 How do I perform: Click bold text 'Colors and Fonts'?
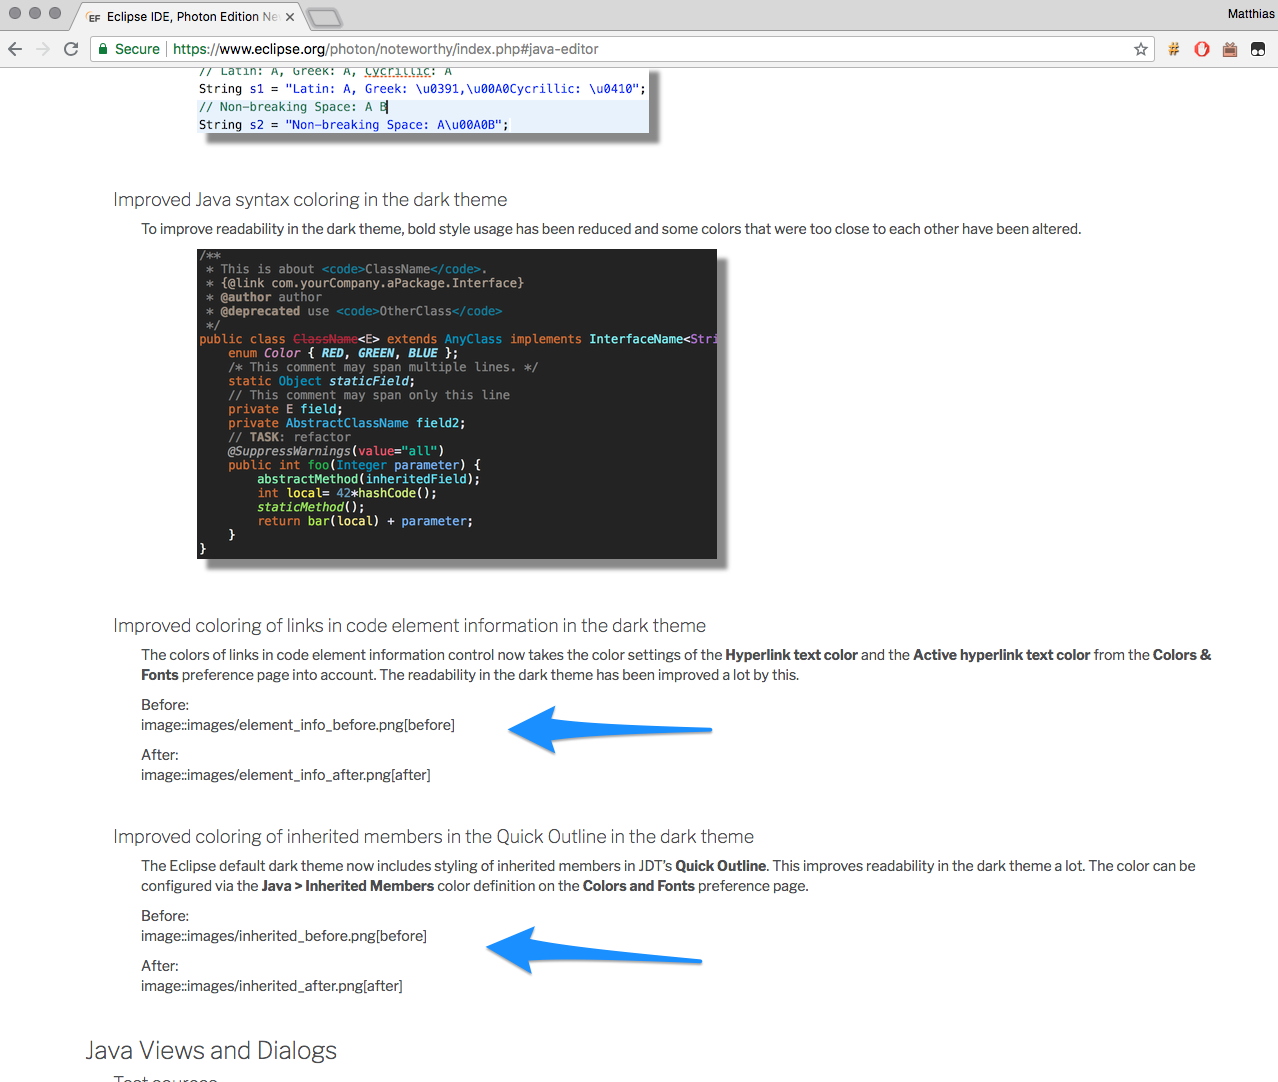click(639, 886)
